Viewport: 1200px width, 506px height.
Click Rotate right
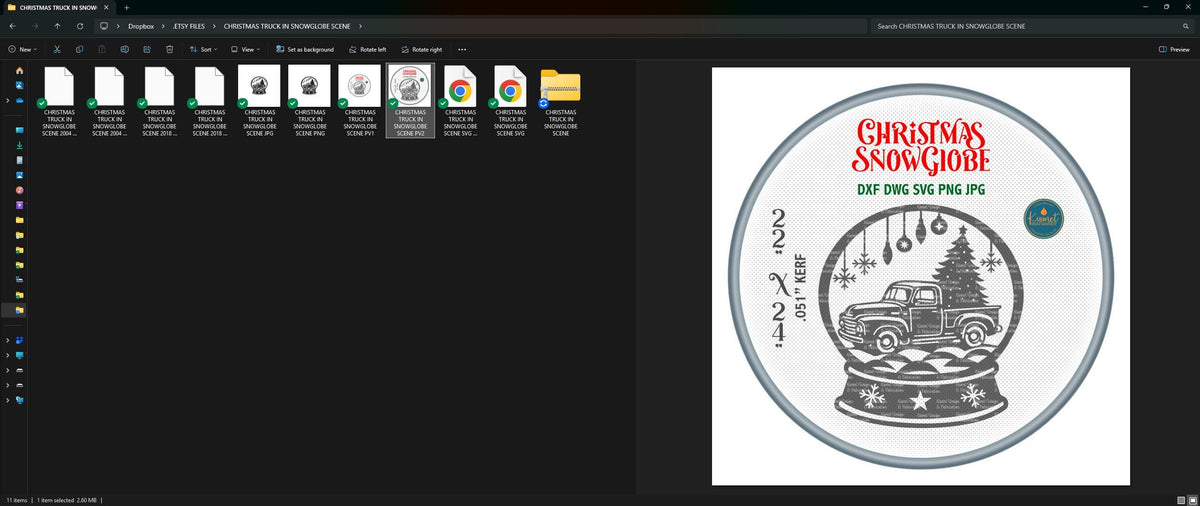coord(421,49)
